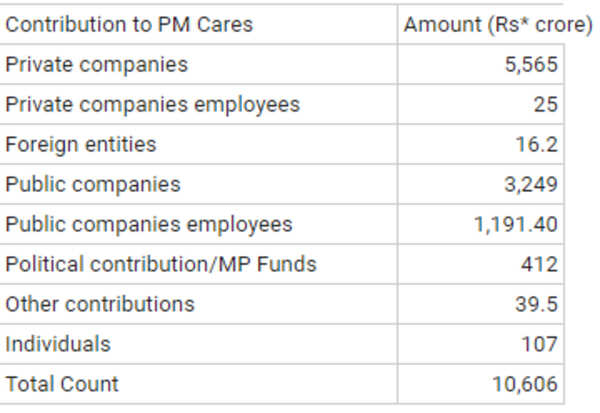The height and width of the screenshot is (413, 600).
Task: Click the 'Other contributions' row label
Action: pos(100,304)
